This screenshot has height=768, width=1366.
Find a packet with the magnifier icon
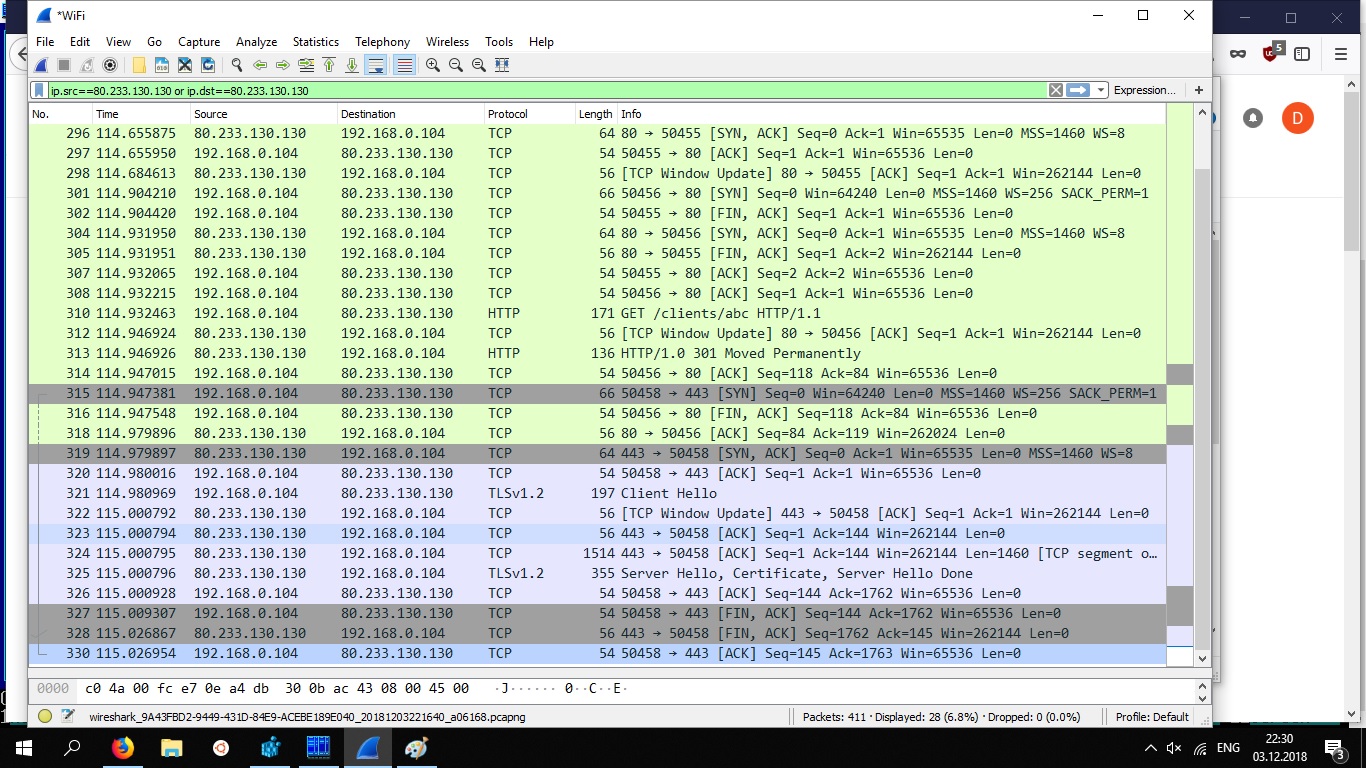click(x=237, y=65)
